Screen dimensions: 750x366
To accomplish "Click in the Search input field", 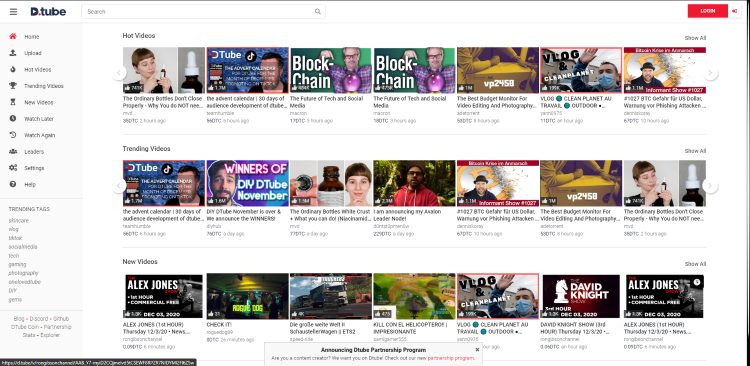I will pyautogui.click(x=198, y=11).
